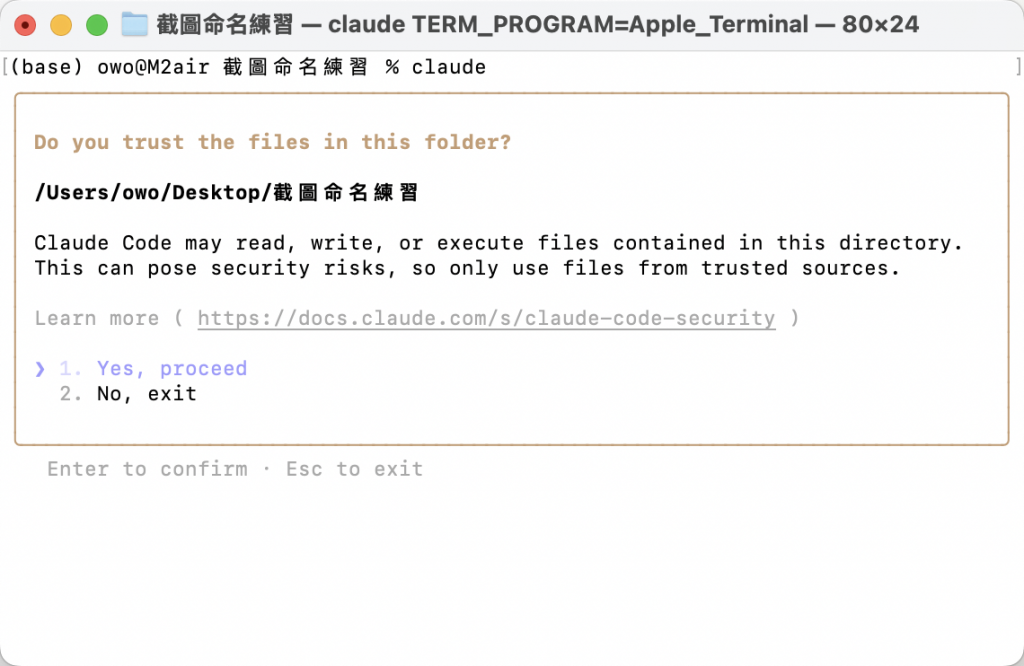Click the blue folder proxy icon in title bar
1024x666 pixels.
pos(135,25)
